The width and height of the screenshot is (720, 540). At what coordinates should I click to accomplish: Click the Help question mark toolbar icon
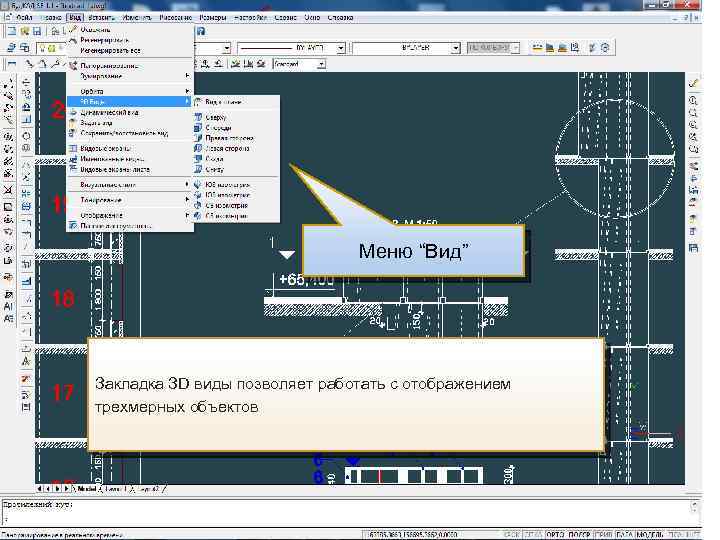[201, 31]
